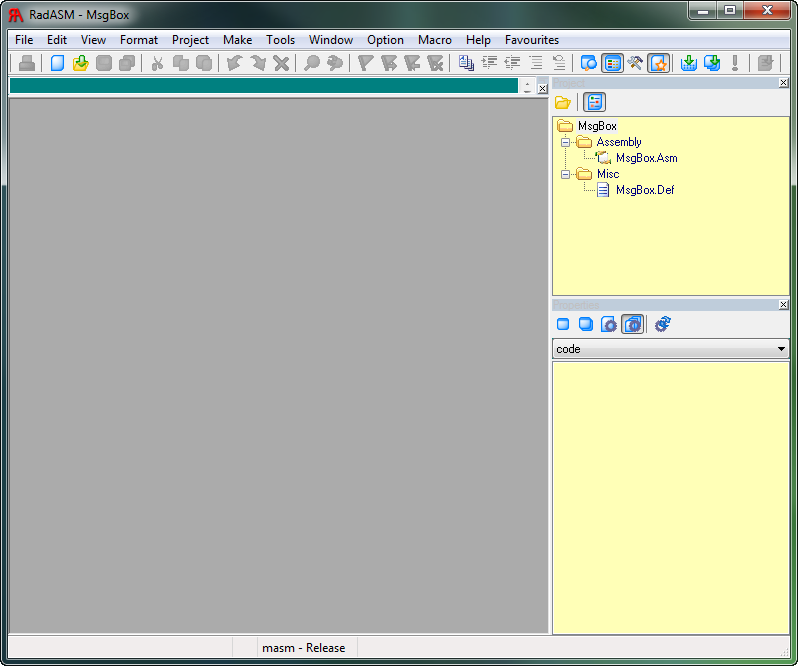
Task: Open the View menu
Action: 93,40
